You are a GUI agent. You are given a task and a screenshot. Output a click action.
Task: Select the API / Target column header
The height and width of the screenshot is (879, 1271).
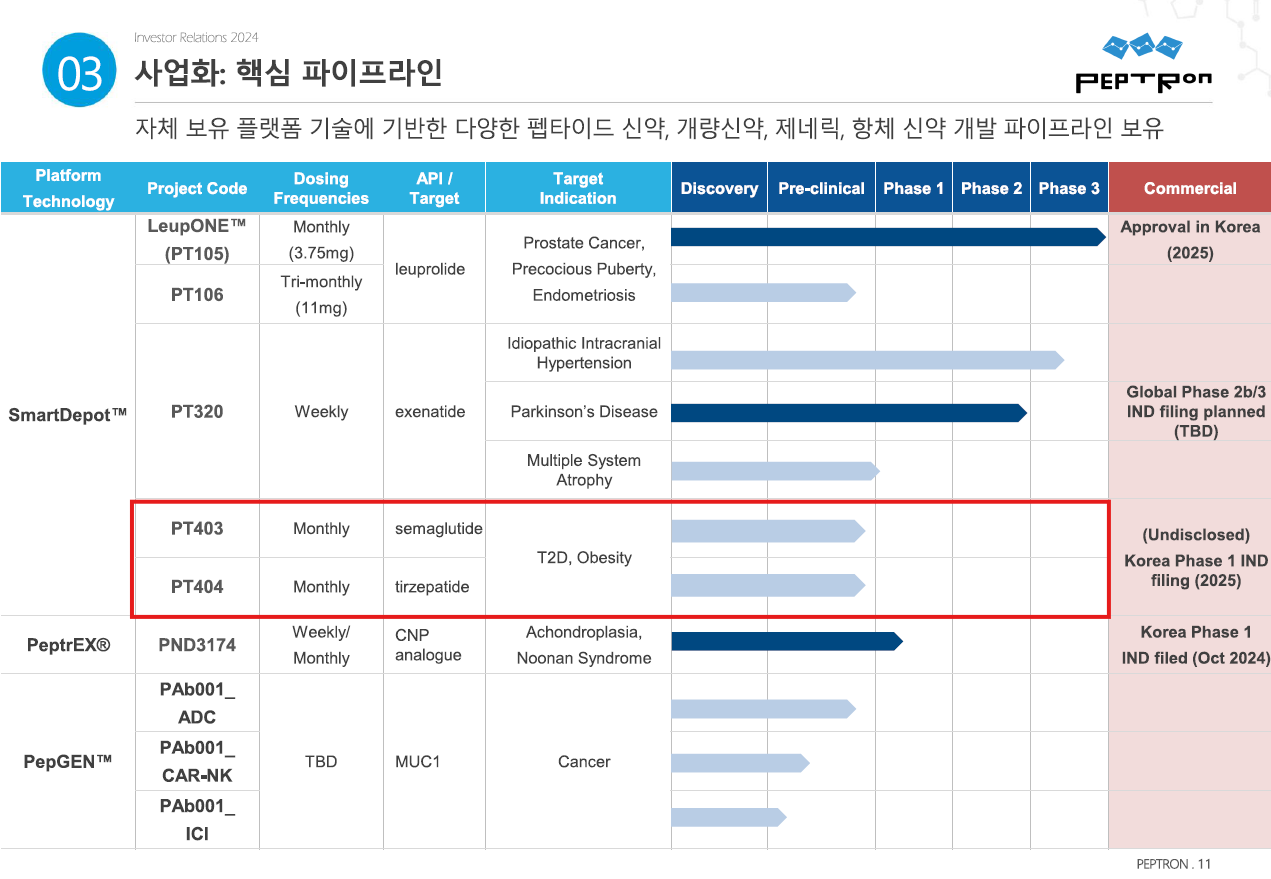tap(434, 188)
